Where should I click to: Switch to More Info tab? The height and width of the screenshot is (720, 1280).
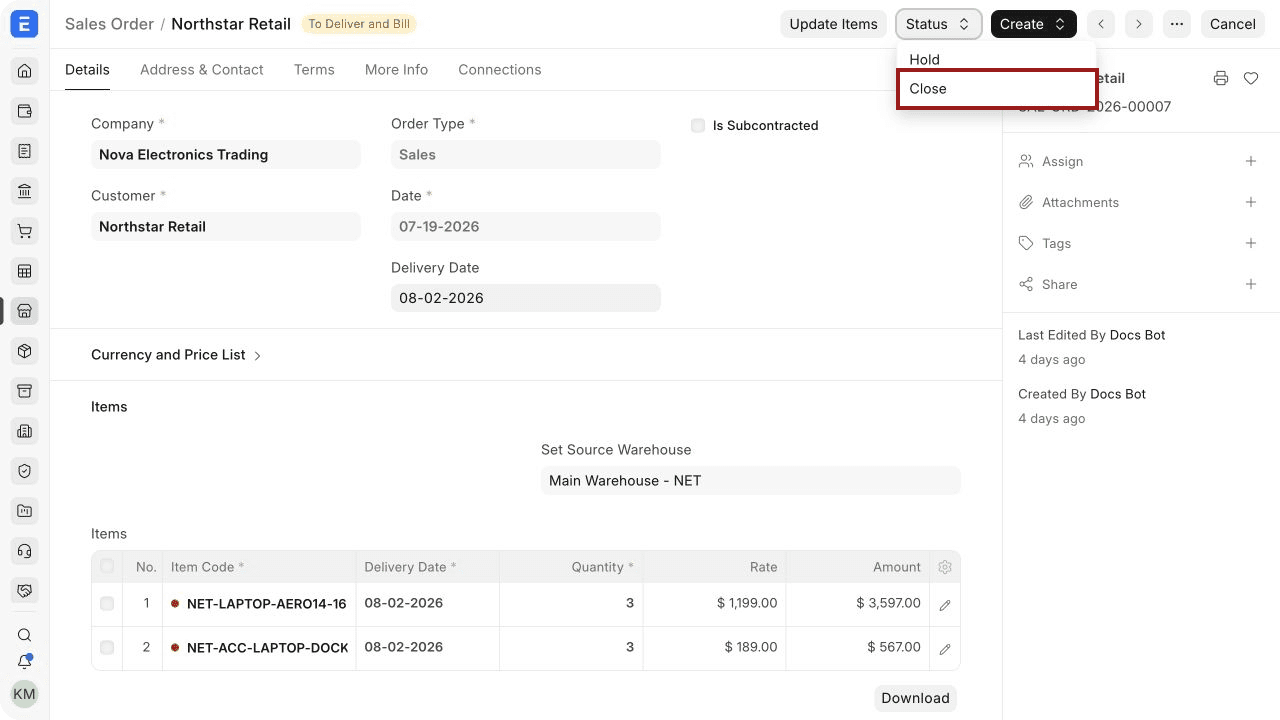pyautogui.click(x=396, y=70)
